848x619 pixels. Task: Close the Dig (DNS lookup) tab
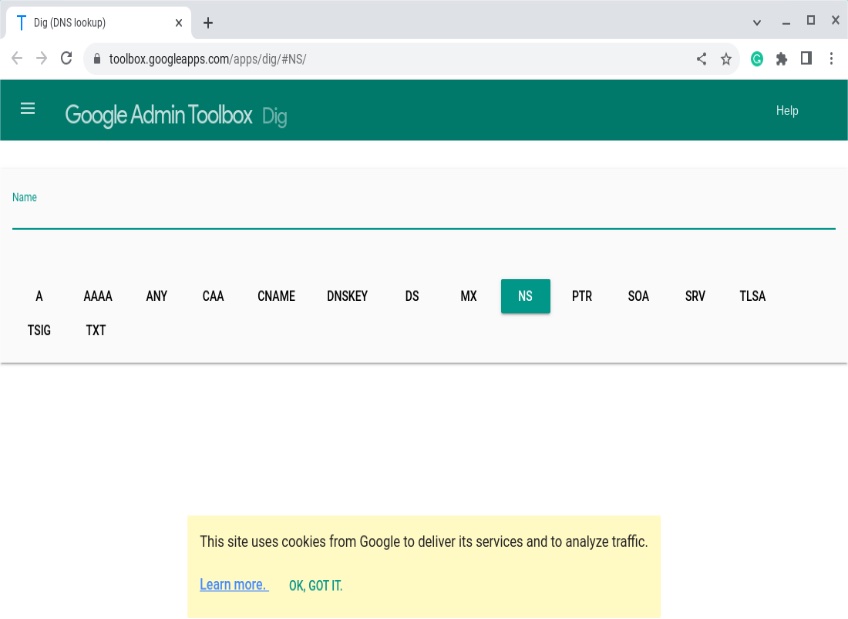[178, 23]
